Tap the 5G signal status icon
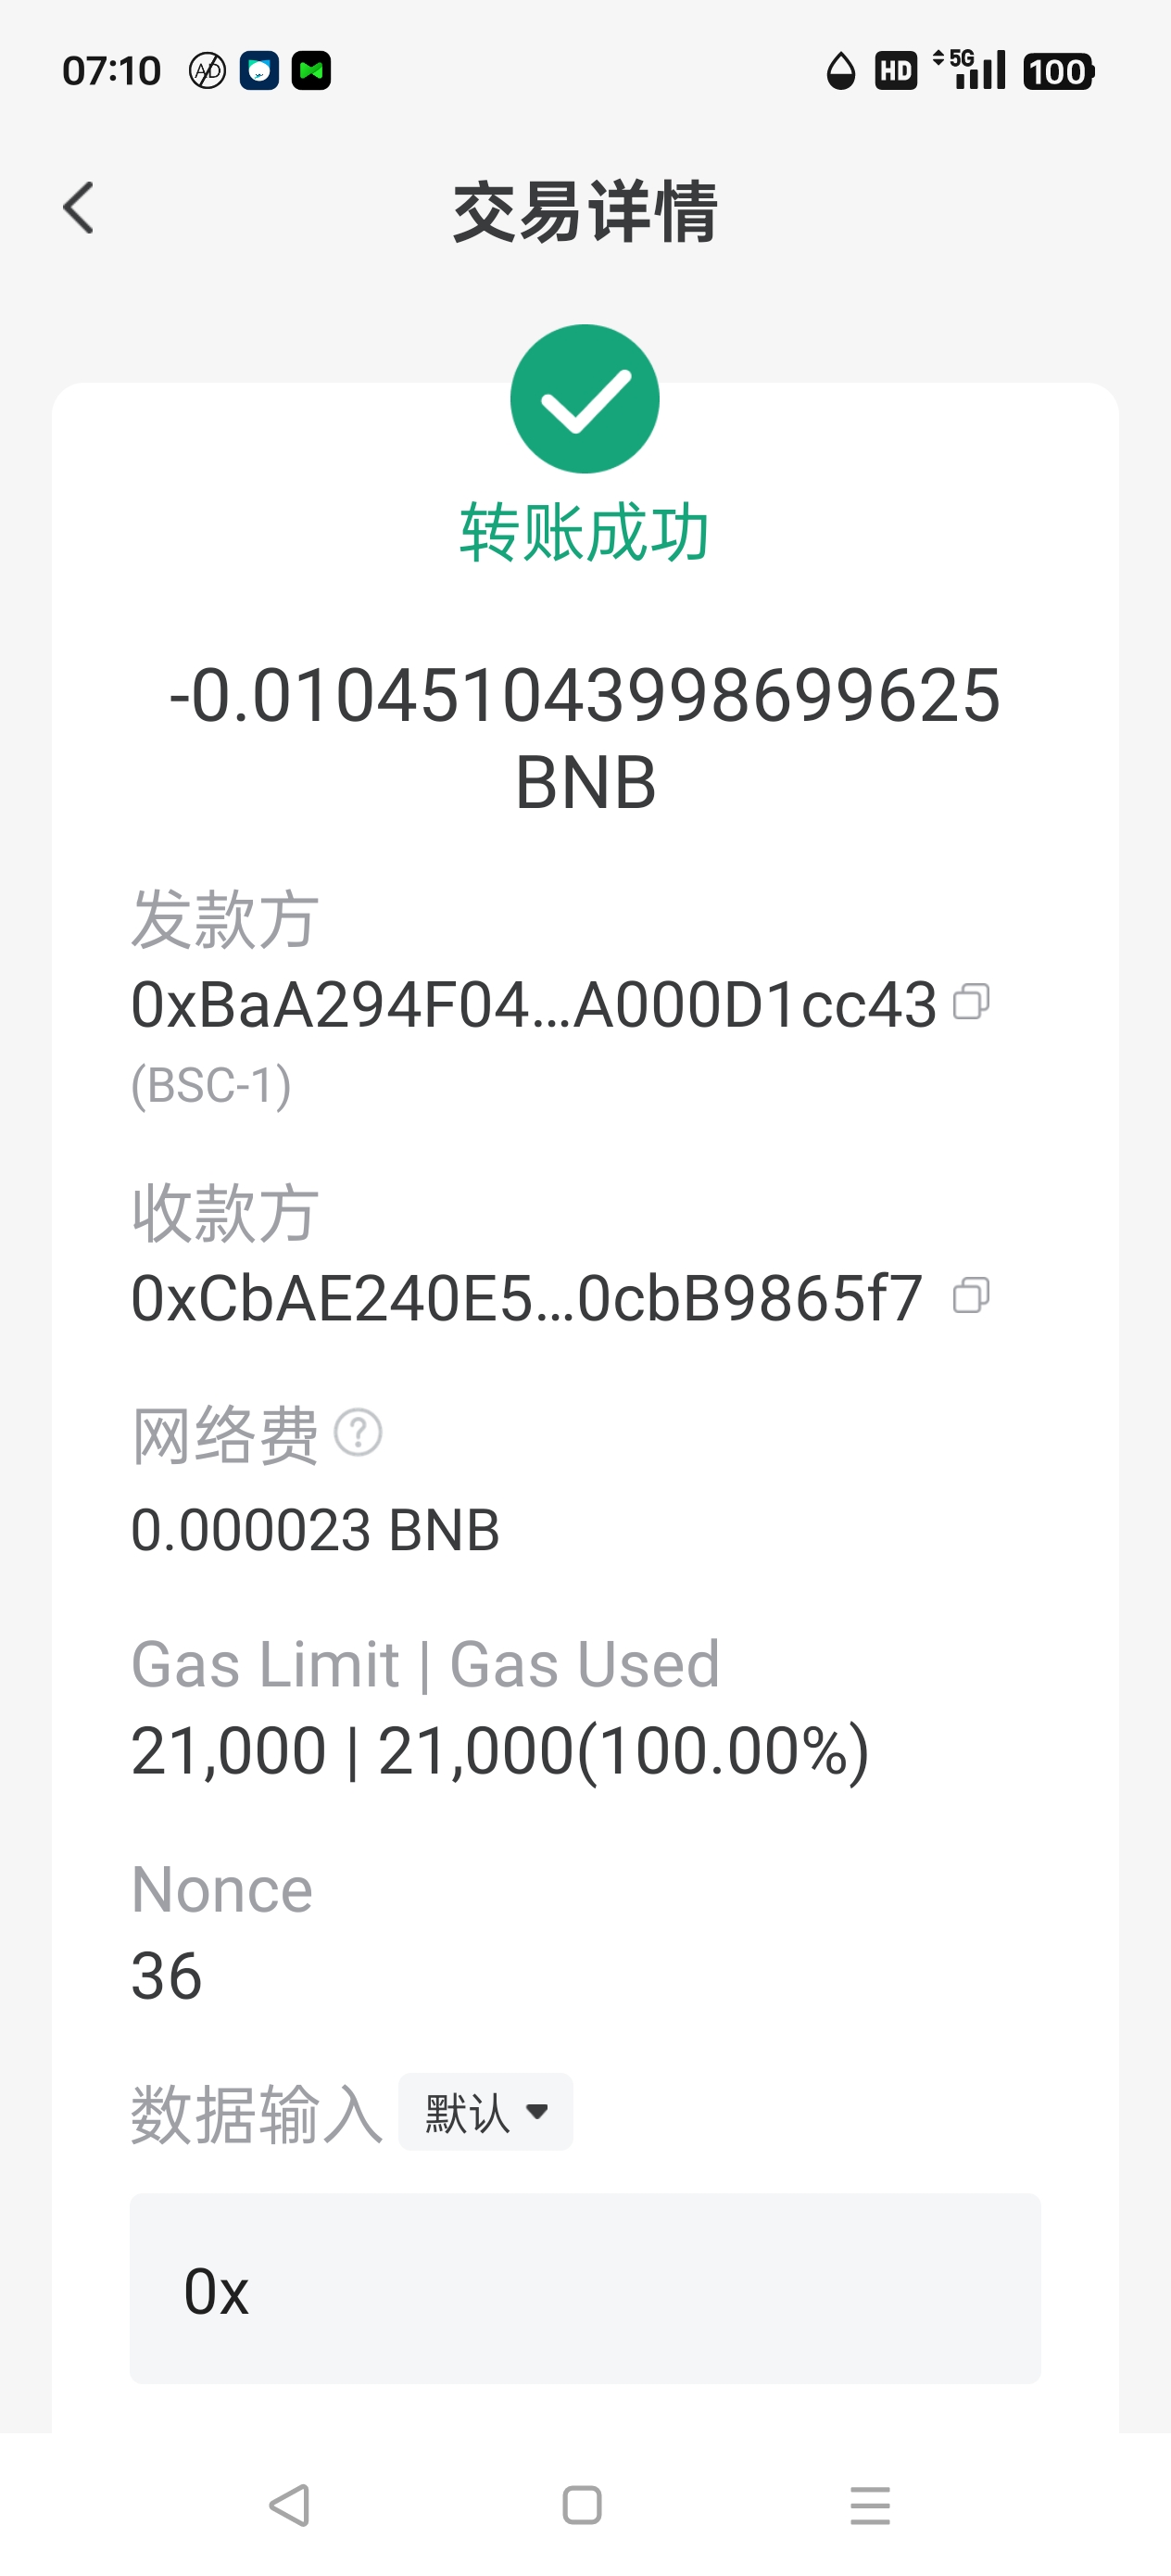The width and height of the screenshot is (1171, 2576). (x=969, y=70)
